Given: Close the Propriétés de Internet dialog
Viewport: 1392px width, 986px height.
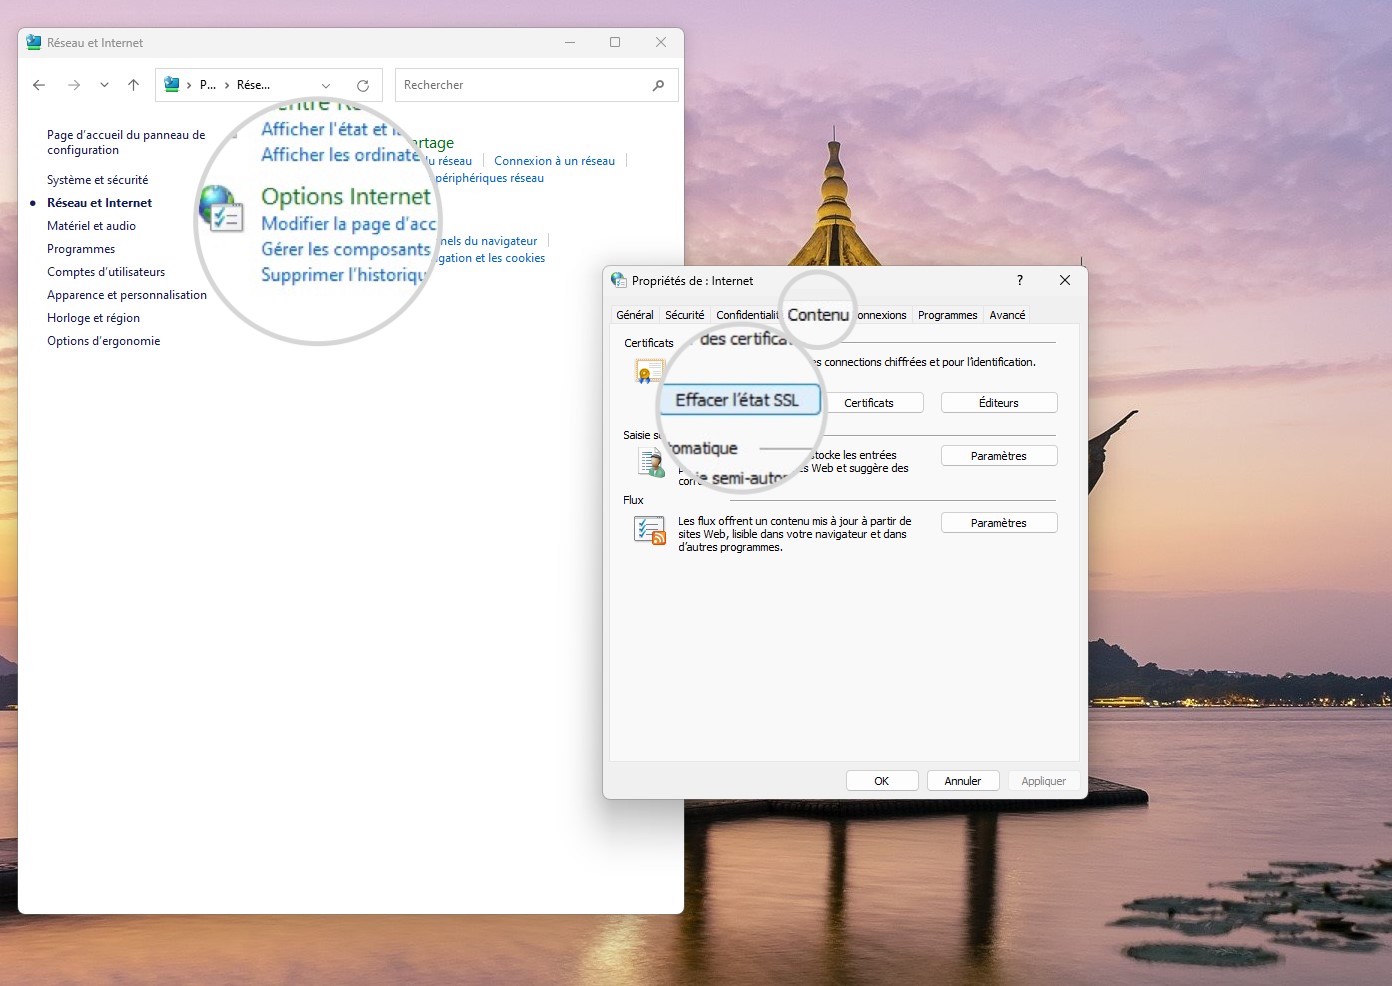Looking at the screenshot, I should 1065,280.
